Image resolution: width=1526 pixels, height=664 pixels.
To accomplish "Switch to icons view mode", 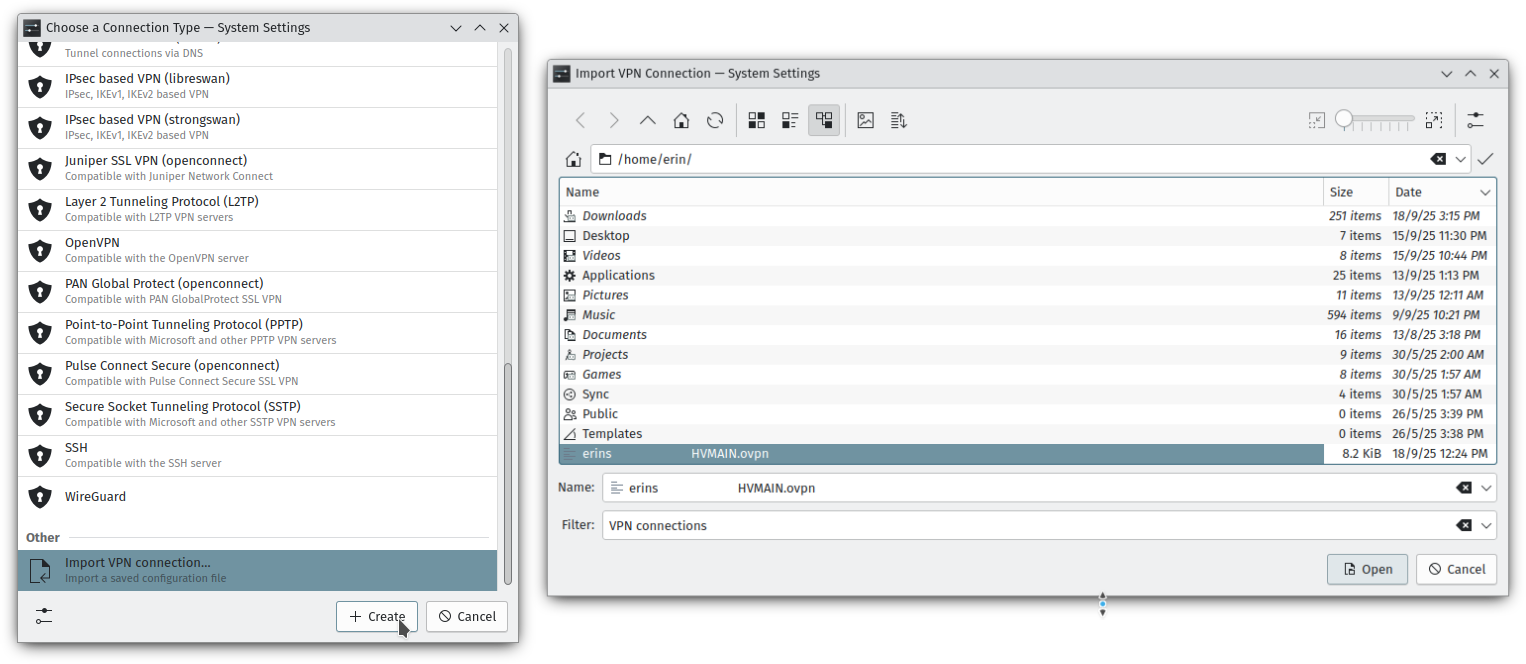I will pos(757,120).
